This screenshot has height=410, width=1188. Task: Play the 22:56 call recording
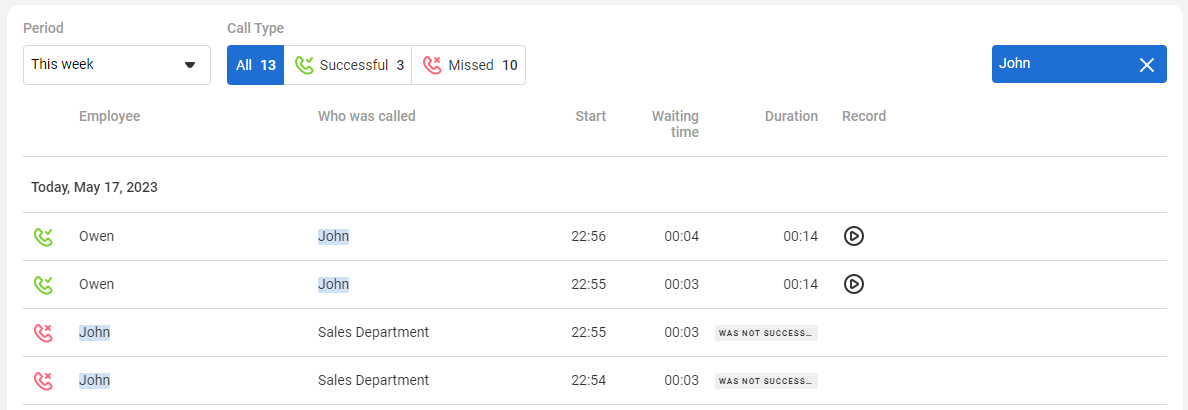click(853, 236)
